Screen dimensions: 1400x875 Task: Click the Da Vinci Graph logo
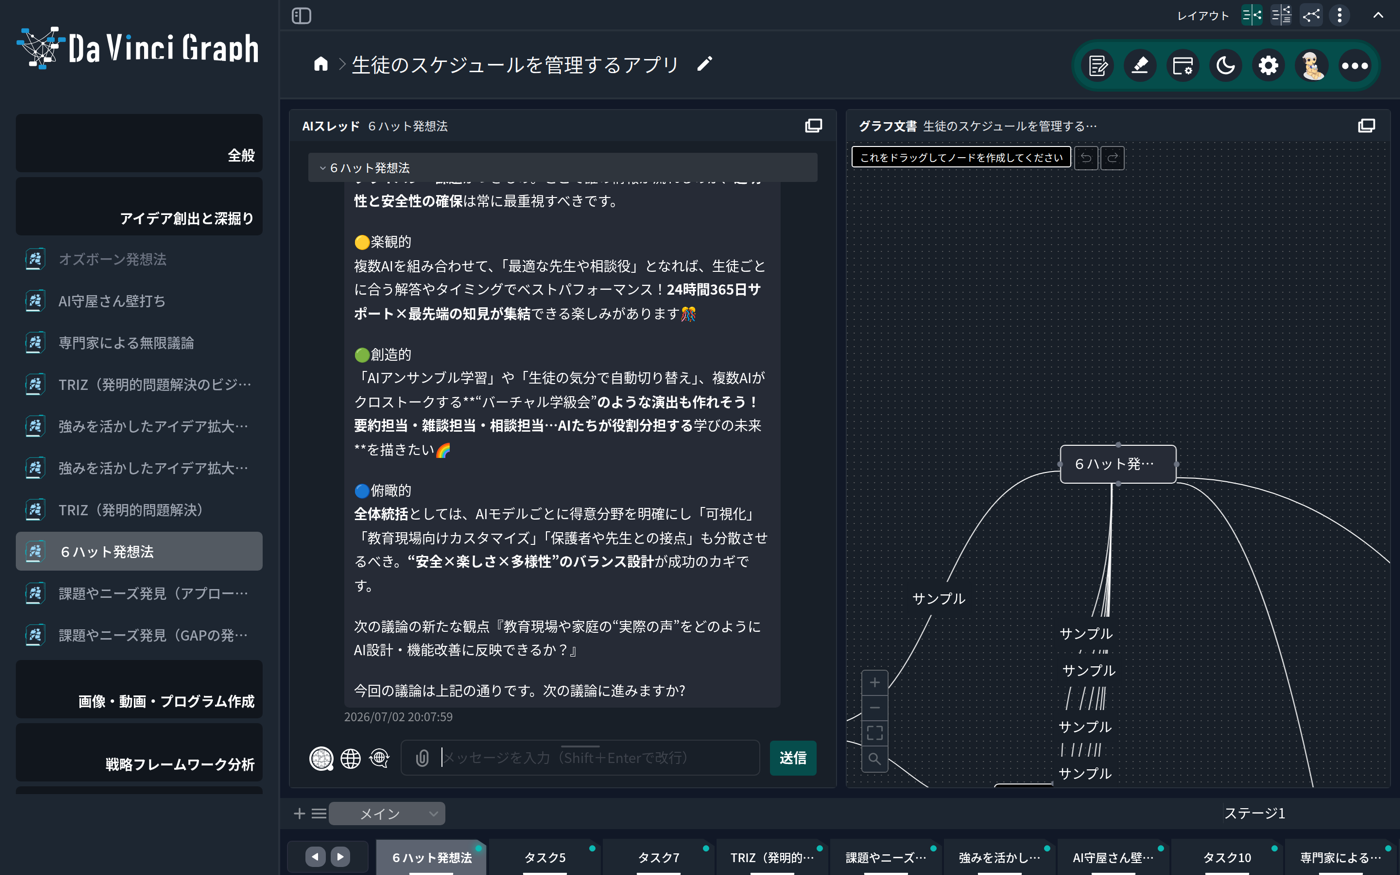click(x=138, y=47)
